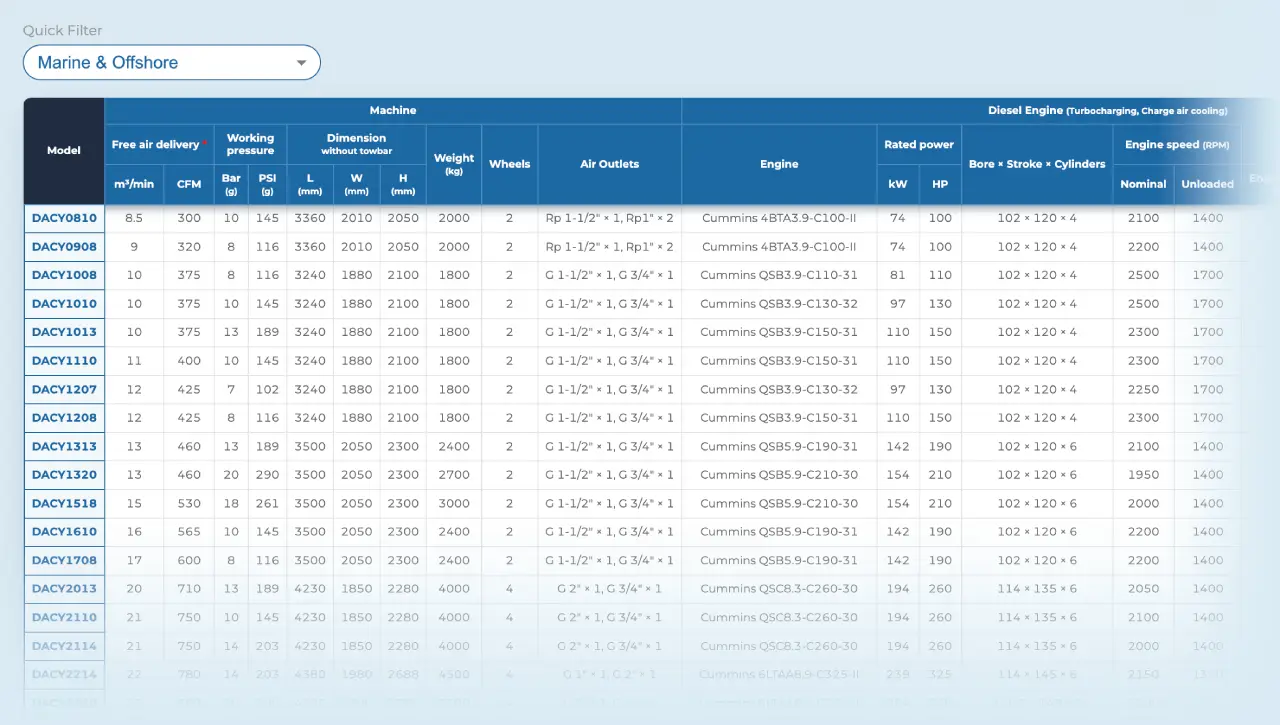The image size is (1280, 725).
Task: Open the DACY2013 model entry
Action: click(x=64, y=589)
